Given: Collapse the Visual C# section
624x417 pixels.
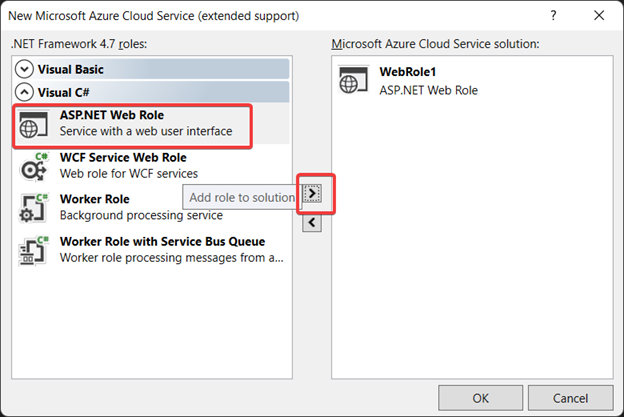Looking at the screenshot, I should coord(27,93).
